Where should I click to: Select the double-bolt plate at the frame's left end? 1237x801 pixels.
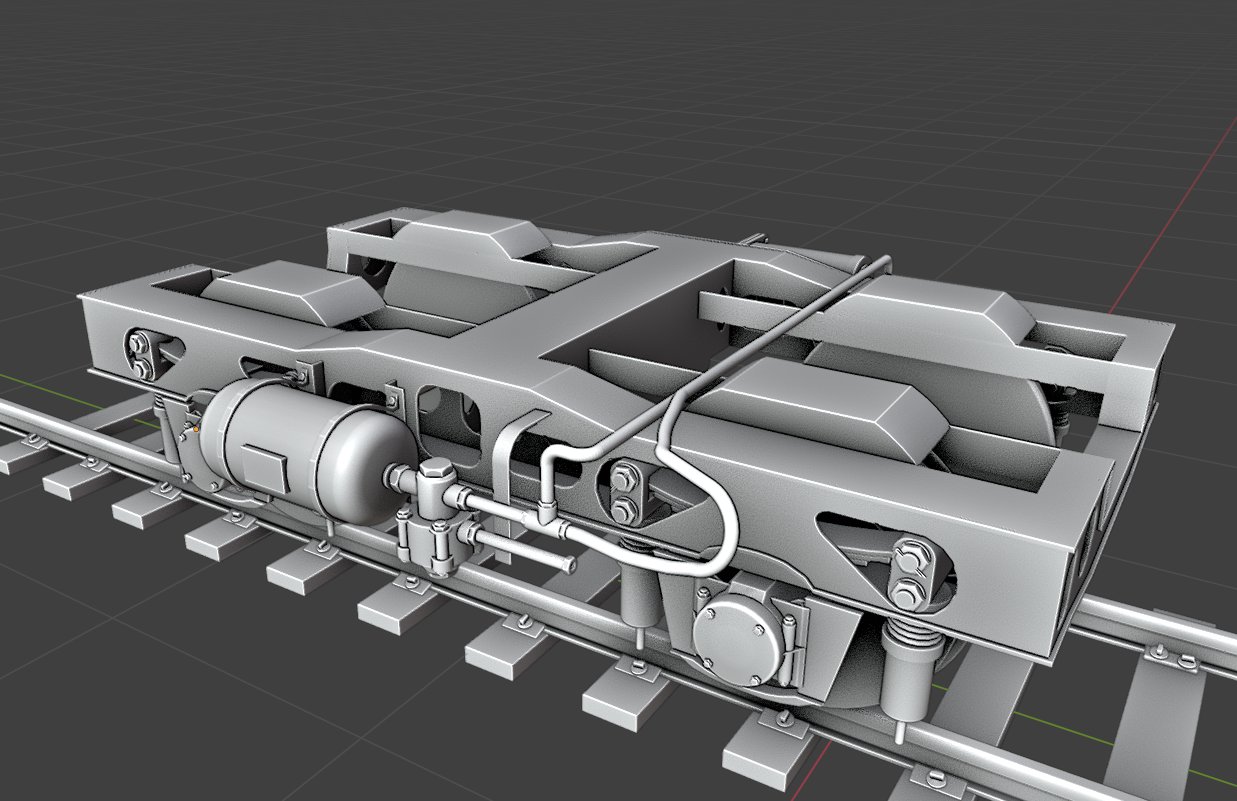click(x=140, y=357)
